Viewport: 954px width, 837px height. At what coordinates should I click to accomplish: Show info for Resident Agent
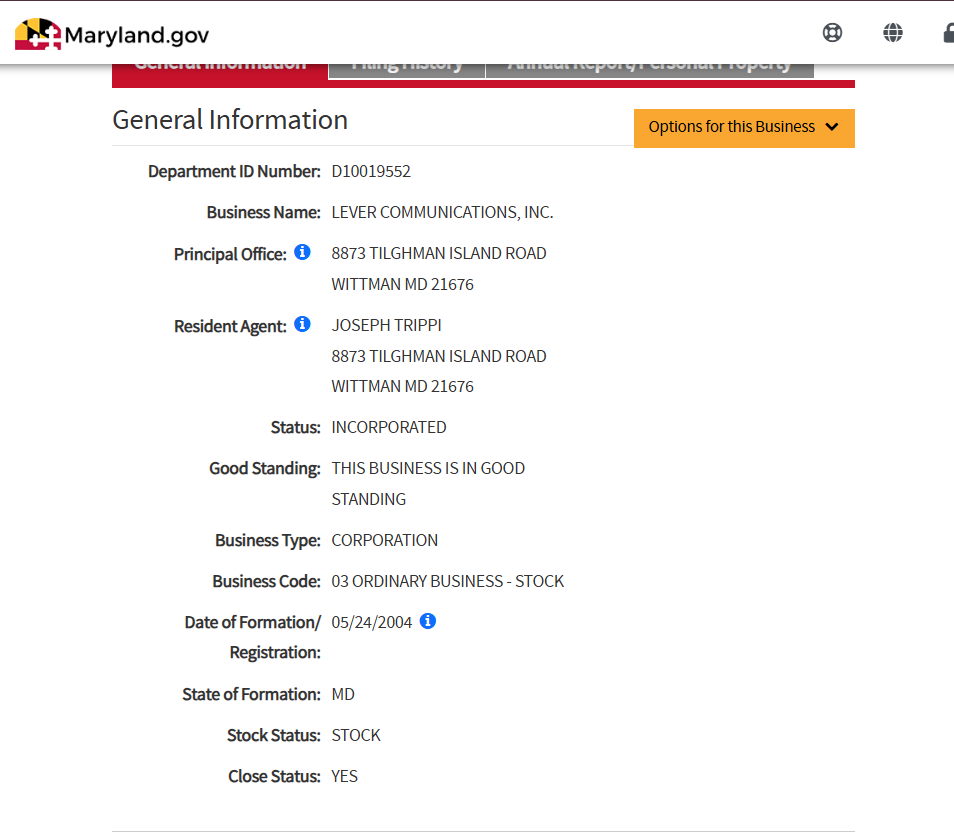302,325
